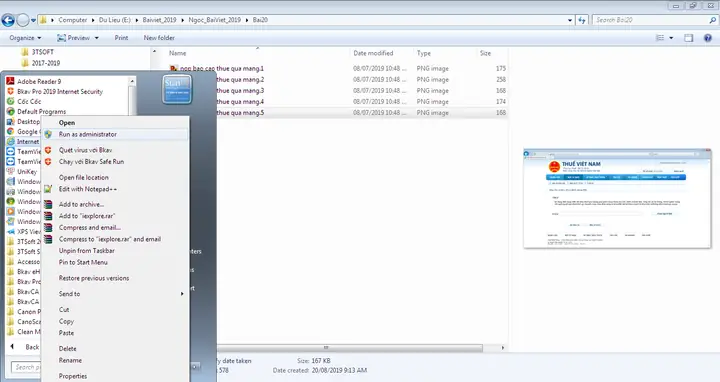This screenshot has height=382, width=720.
Task: Choose Pin to Start Menu
Action: pos(83,262)
